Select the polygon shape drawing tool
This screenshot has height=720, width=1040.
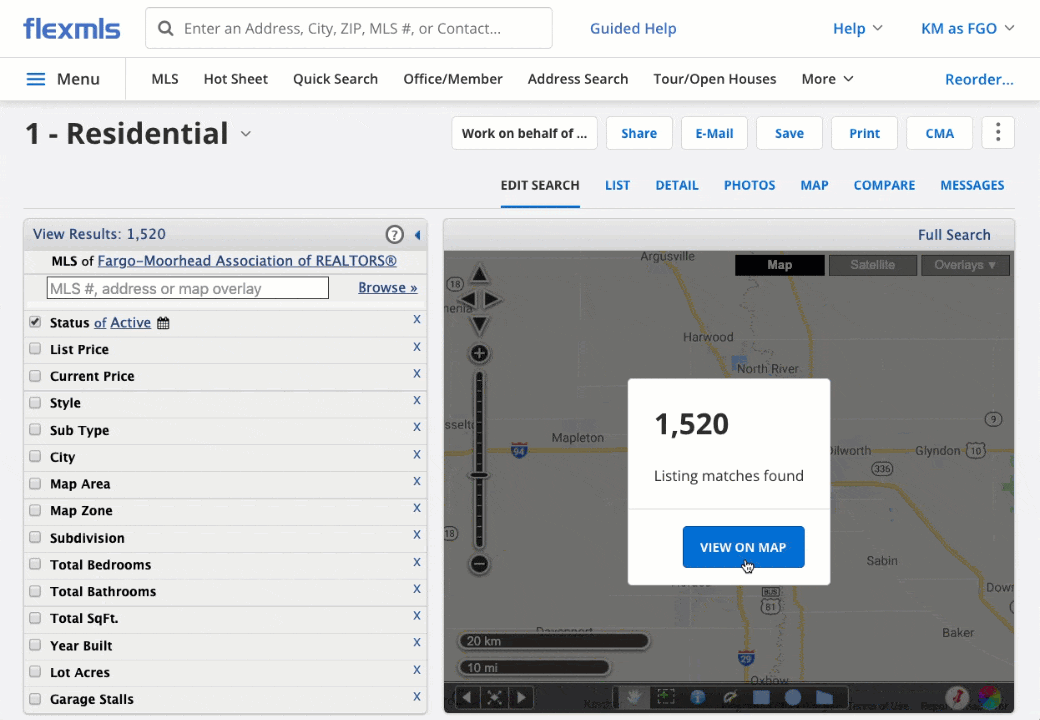[x=823, y=697]
